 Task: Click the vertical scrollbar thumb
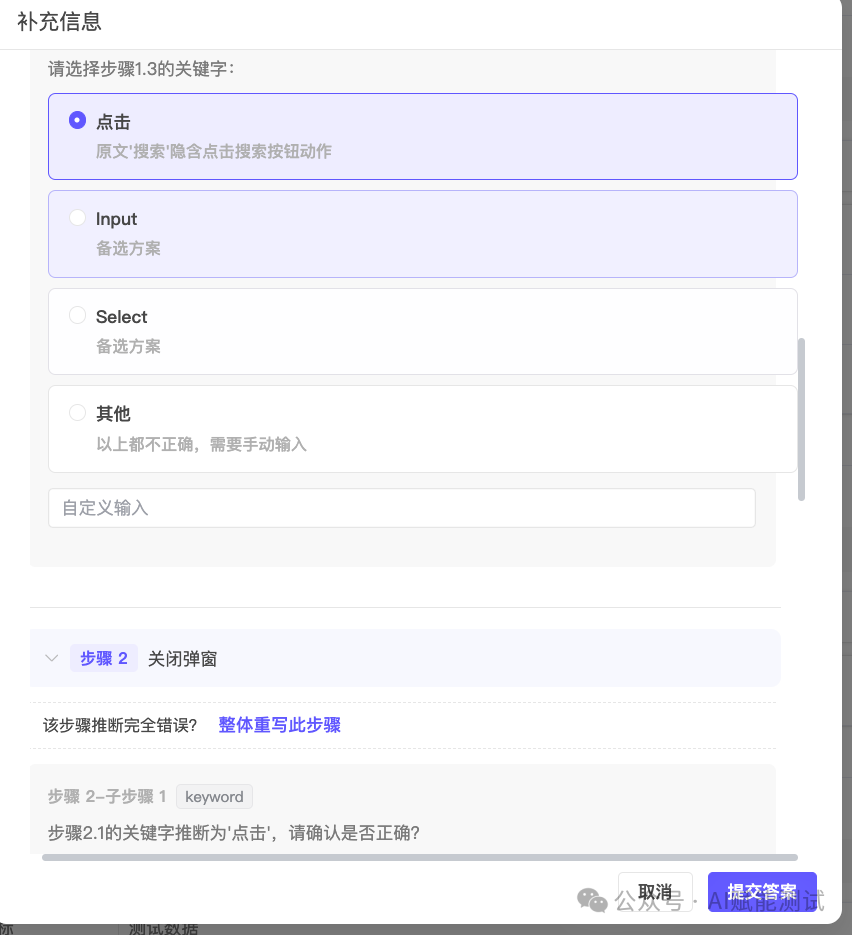(x=801, y=420)
